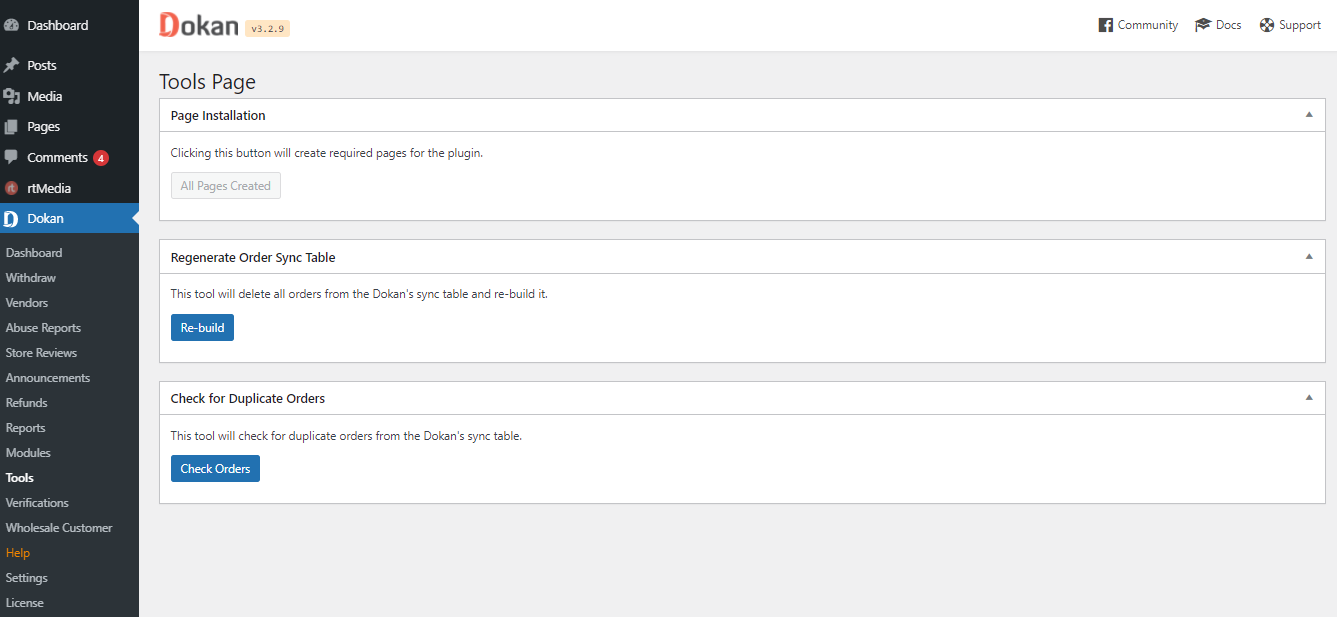The image size is (1337, 617).
Task: Click the Facebook Community icon
Action: [x=1106, y=25]
